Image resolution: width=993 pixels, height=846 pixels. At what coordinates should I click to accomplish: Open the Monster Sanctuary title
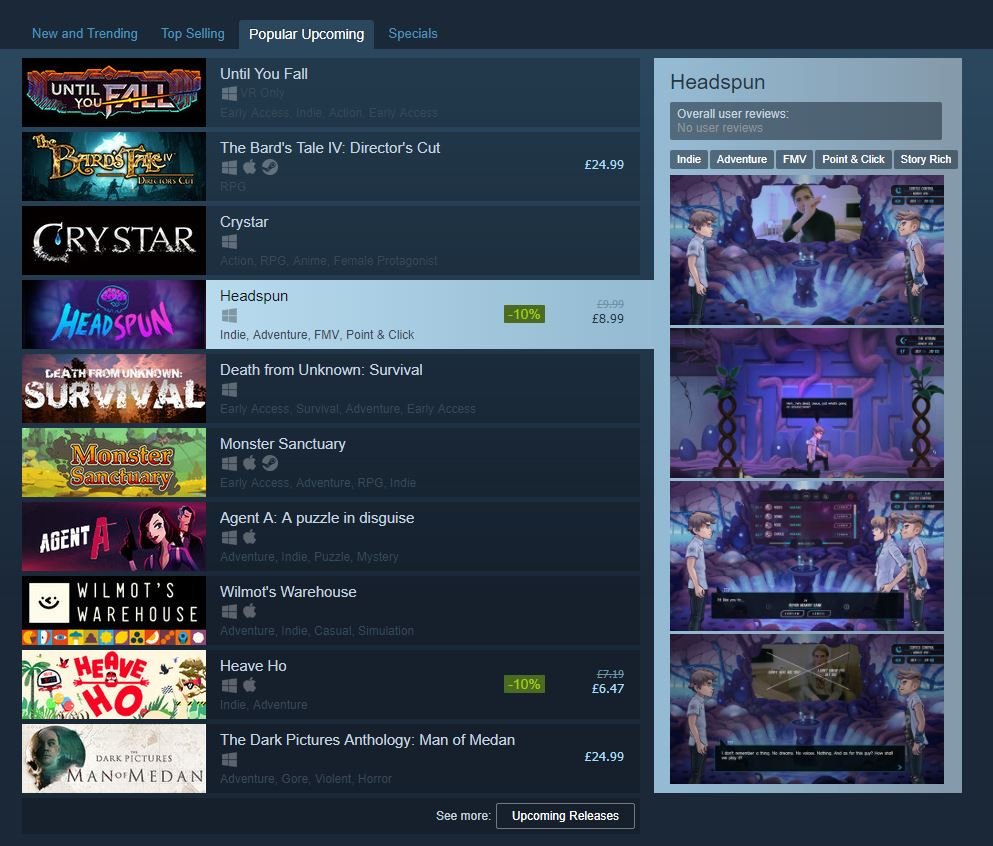(282, 444)
